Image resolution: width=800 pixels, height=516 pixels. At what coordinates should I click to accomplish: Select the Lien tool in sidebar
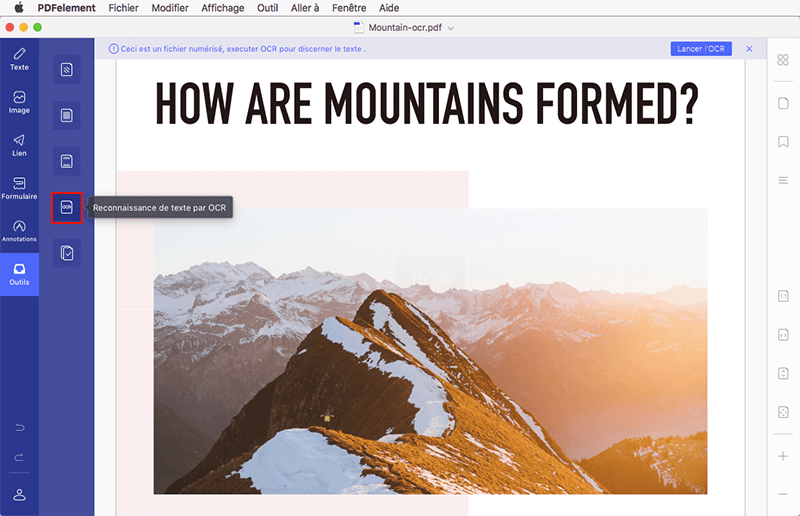coord(19,145)
